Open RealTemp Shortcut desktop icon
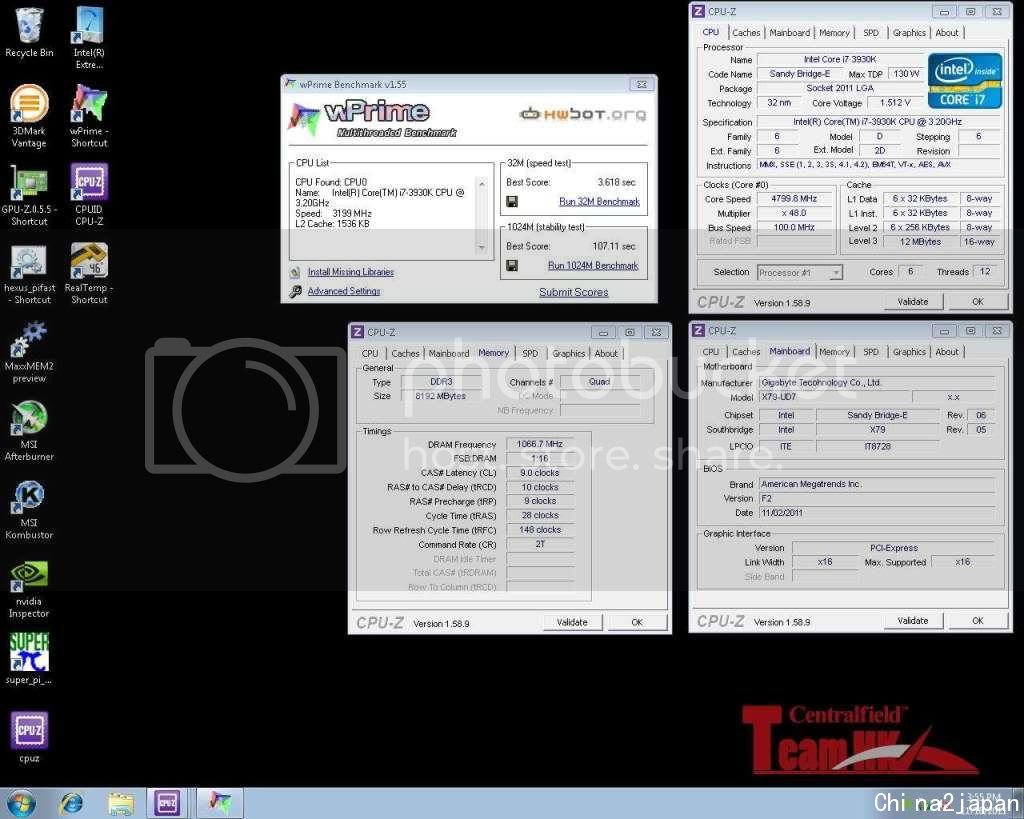The height and width of the screenshot is (819, 1024). (89, 274)
